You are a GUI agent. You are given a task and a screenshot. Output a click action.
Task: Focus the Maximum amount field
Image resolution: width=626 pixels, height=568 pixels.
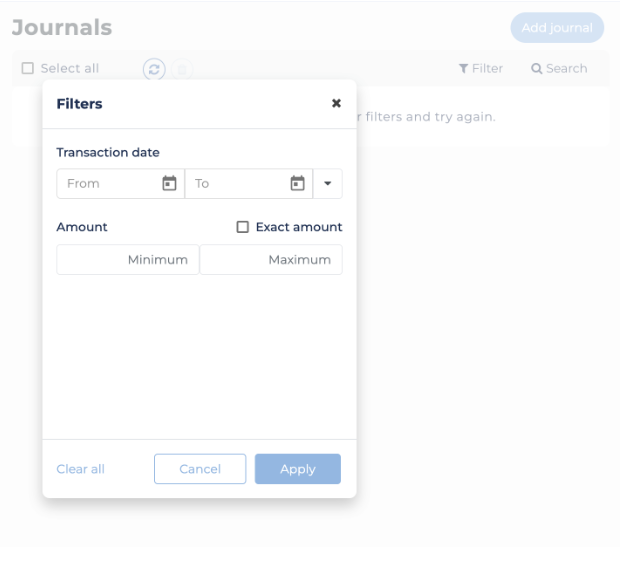coord(271,260)
